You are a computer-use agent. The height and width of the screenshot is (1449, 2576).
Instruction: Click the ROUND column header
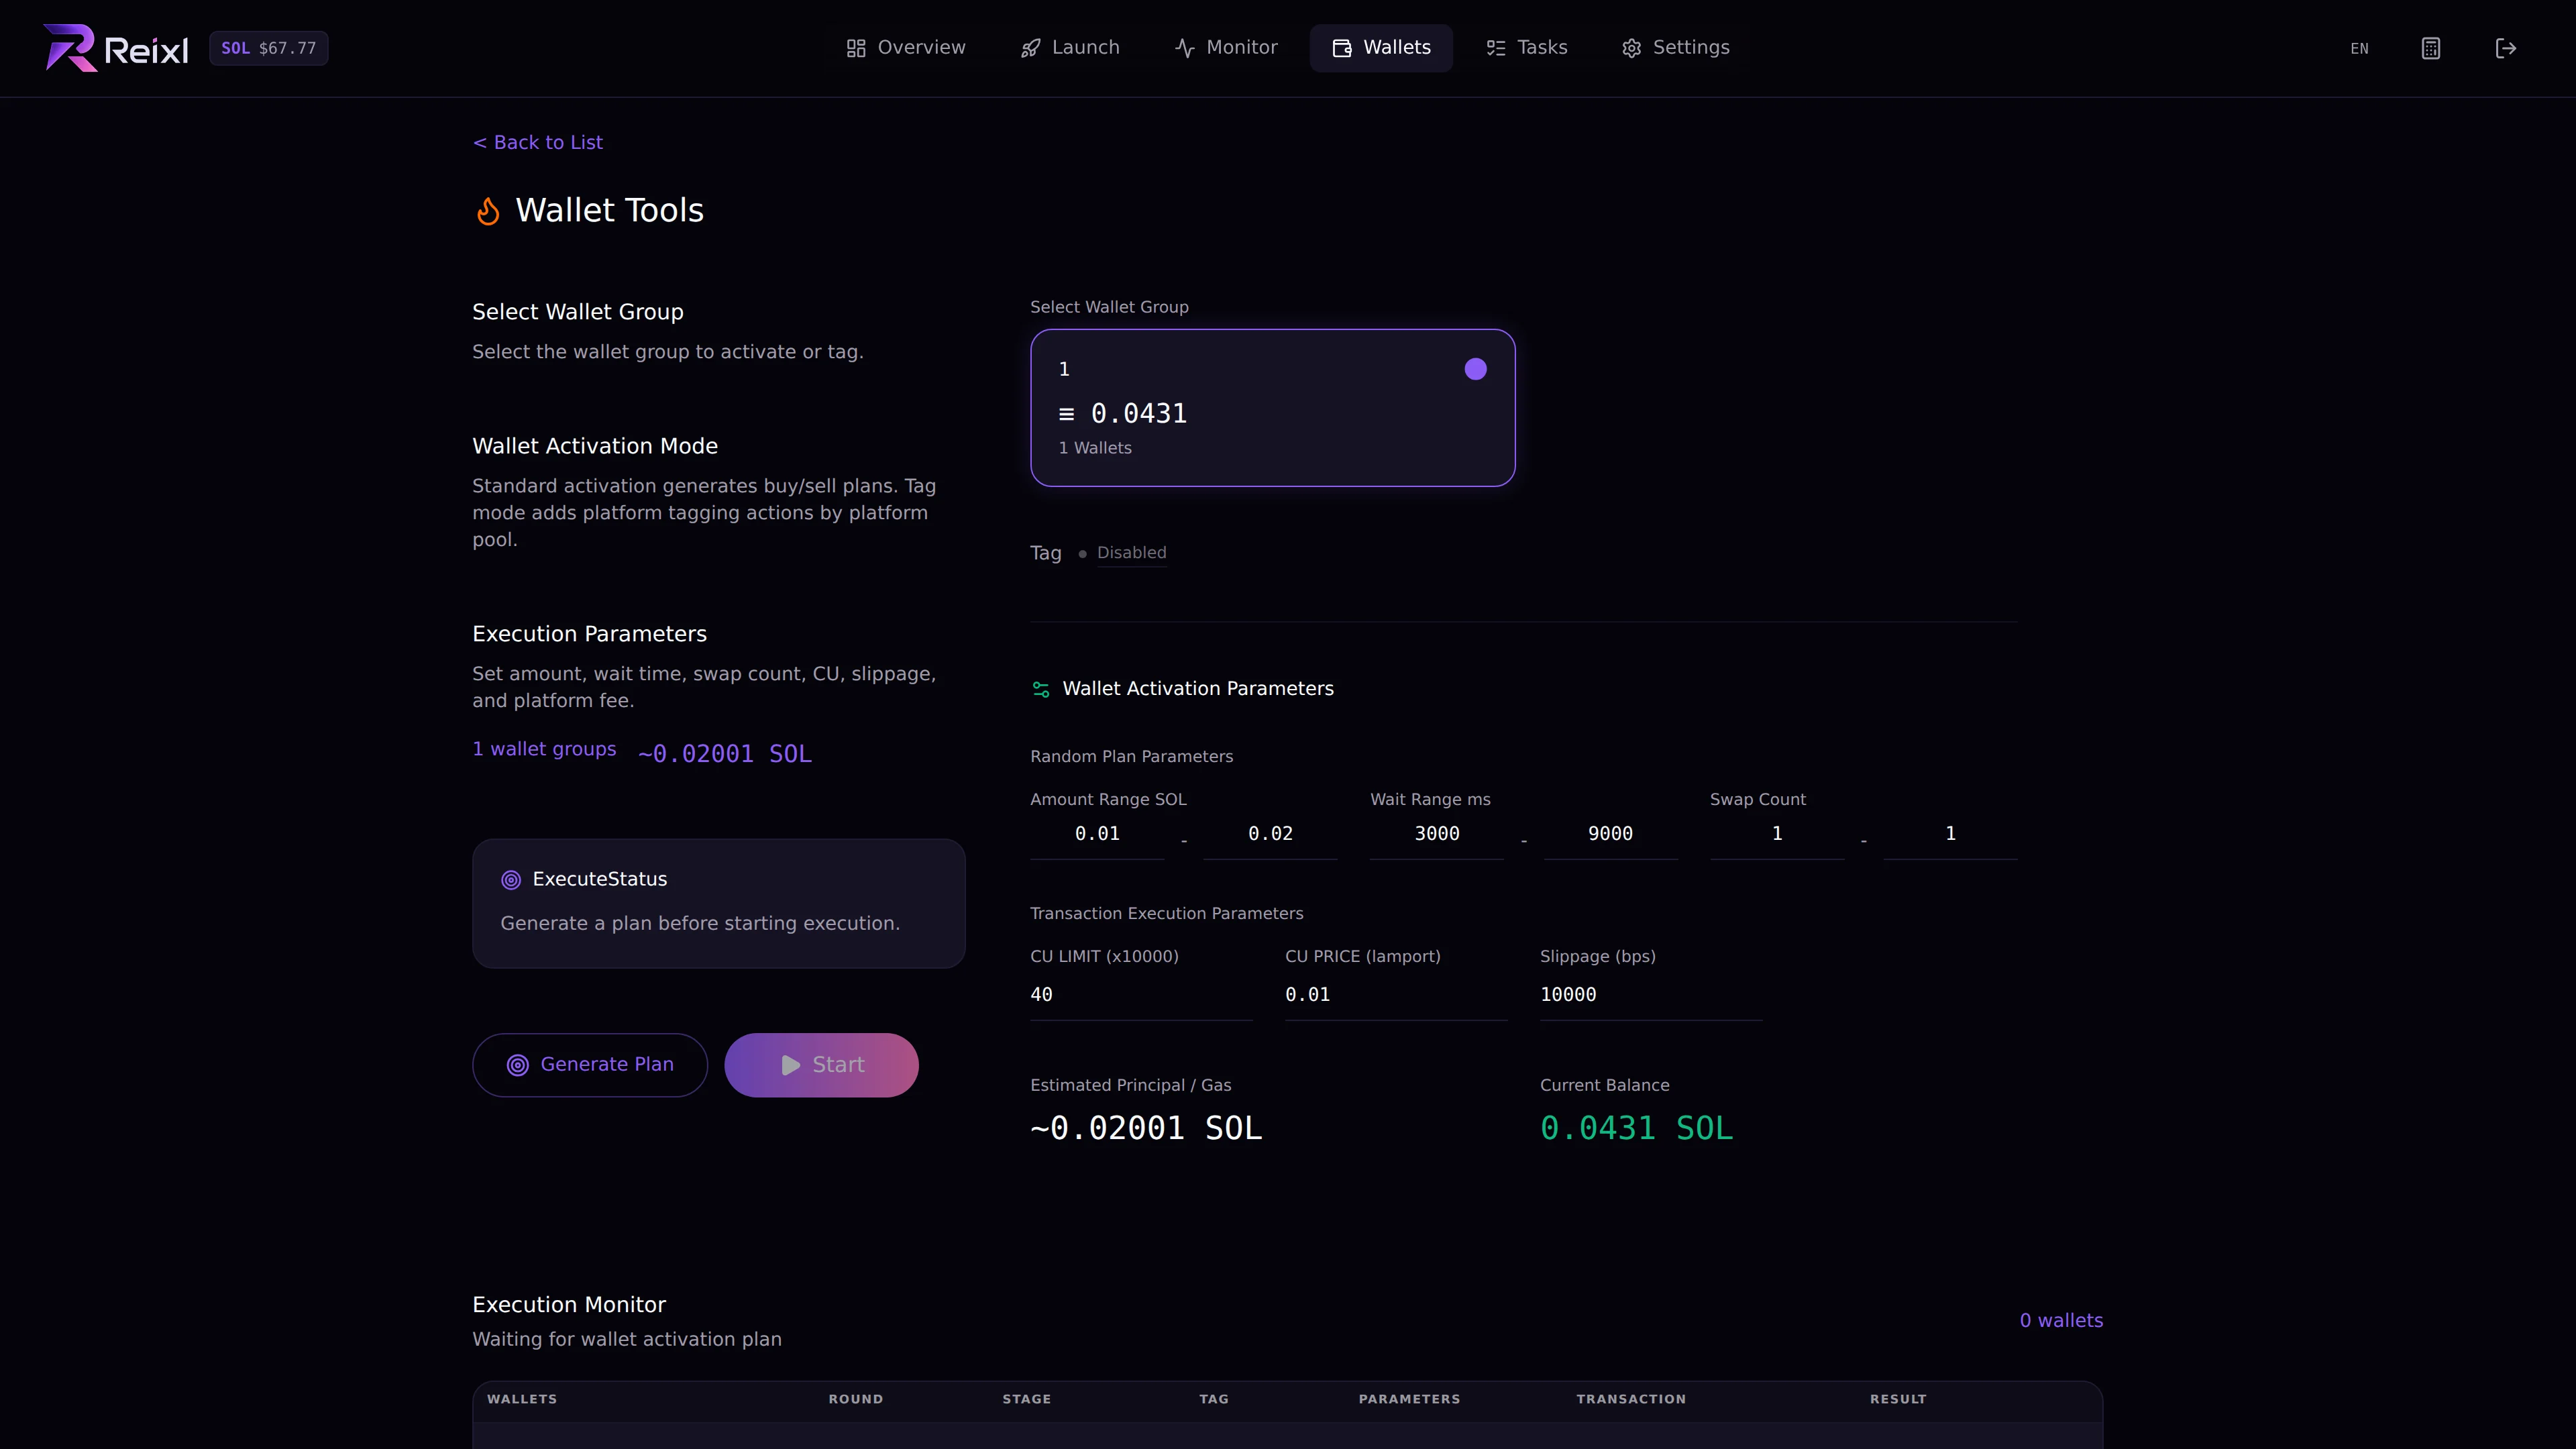[856, 1399]
